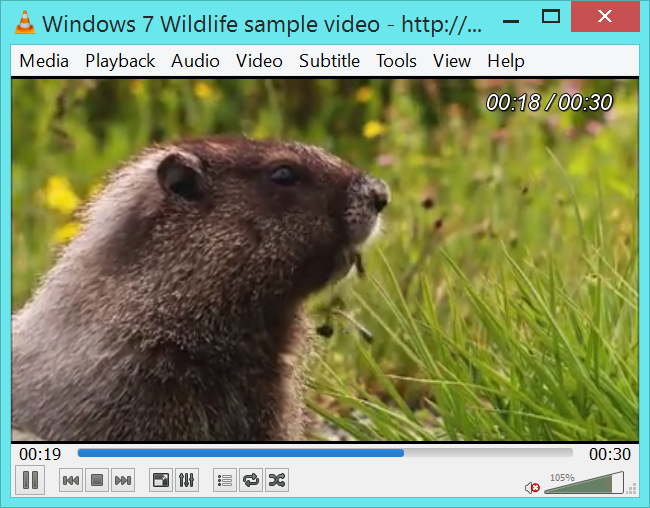The height and width of the screenshot is (508, 650).
Task: Open the Playback menu
Action: tap(120, 61)
